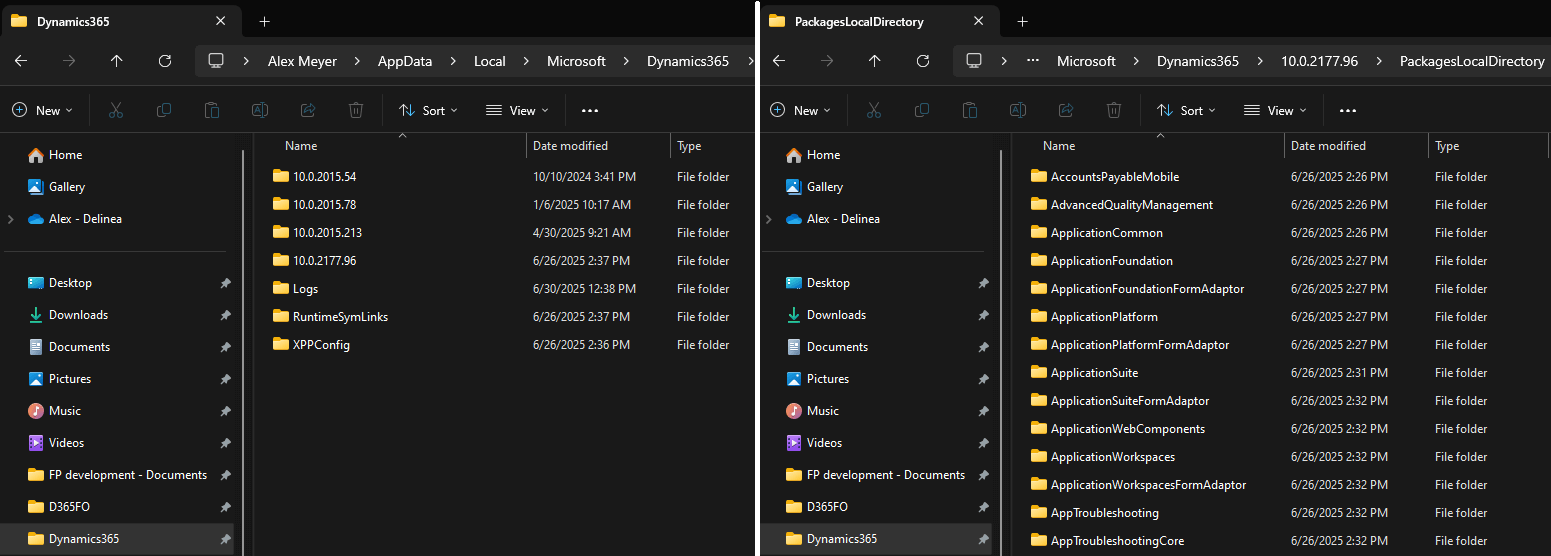Click the PC monitor icon in left address bar

[x=216, y=61]
